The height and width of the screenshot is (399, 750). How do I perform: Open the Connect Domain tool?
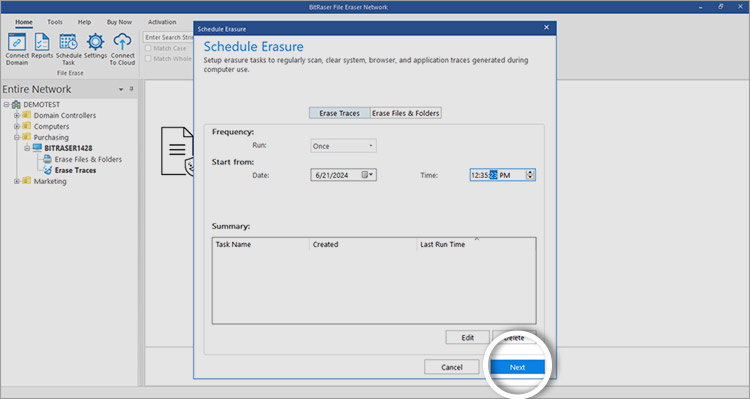pos(17,49)
